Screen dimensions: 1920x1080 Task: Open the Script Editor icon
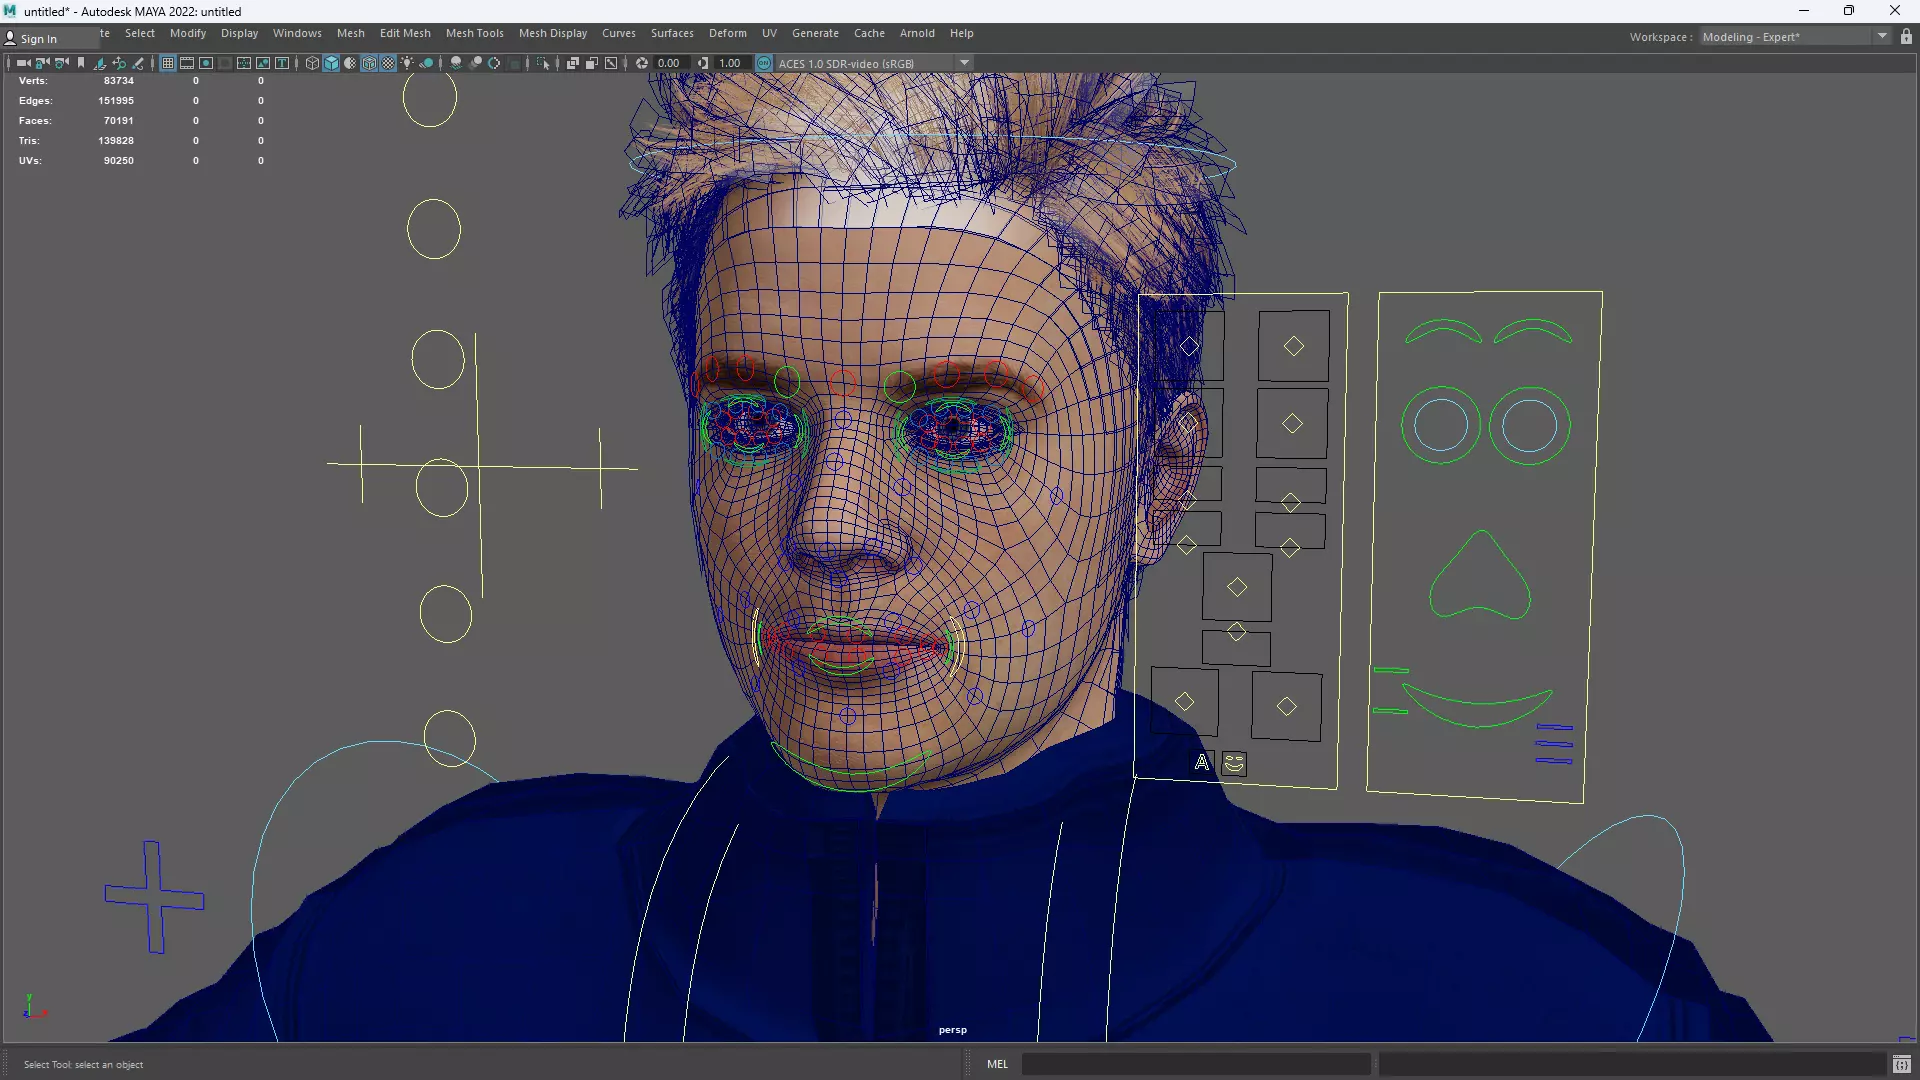click(1901, 1064)
